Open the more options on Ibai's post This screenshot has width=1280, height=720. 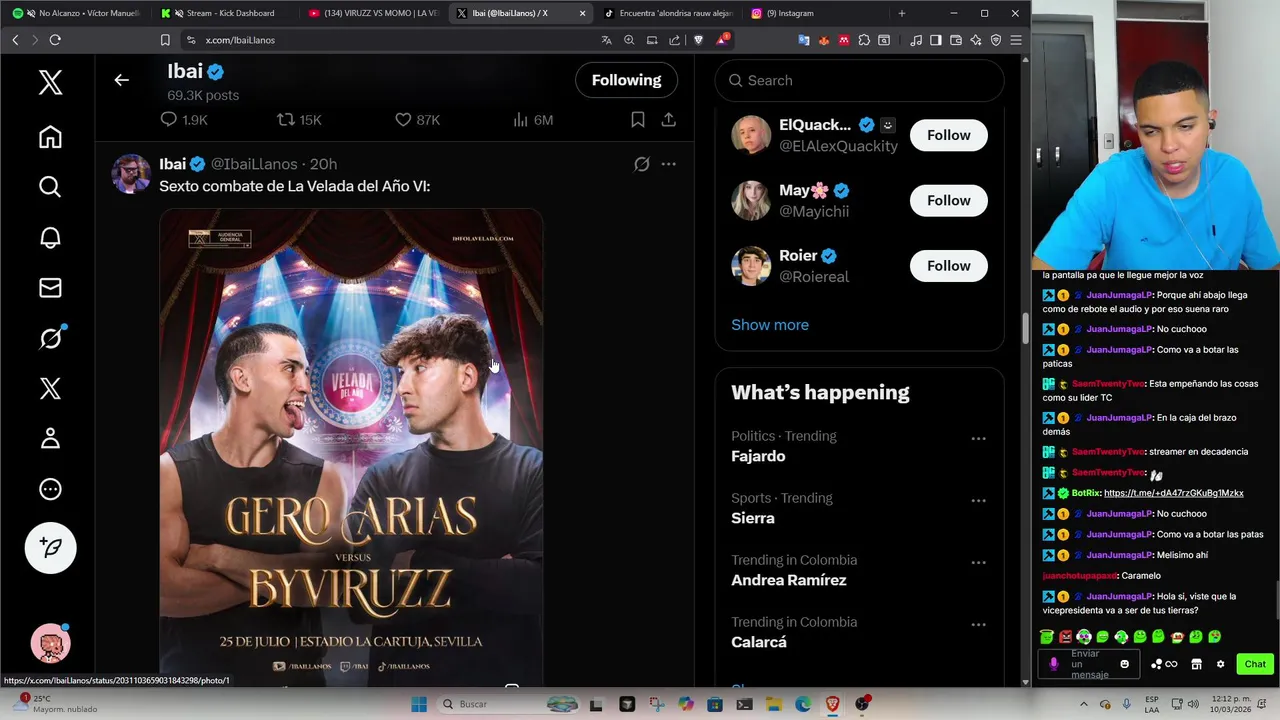pos(668,164)
